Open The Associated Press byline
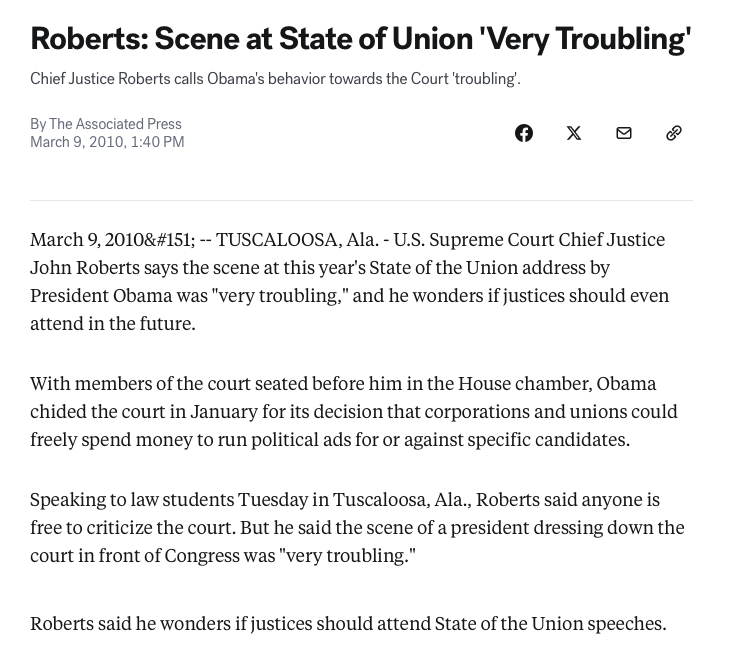 (115, 124)
